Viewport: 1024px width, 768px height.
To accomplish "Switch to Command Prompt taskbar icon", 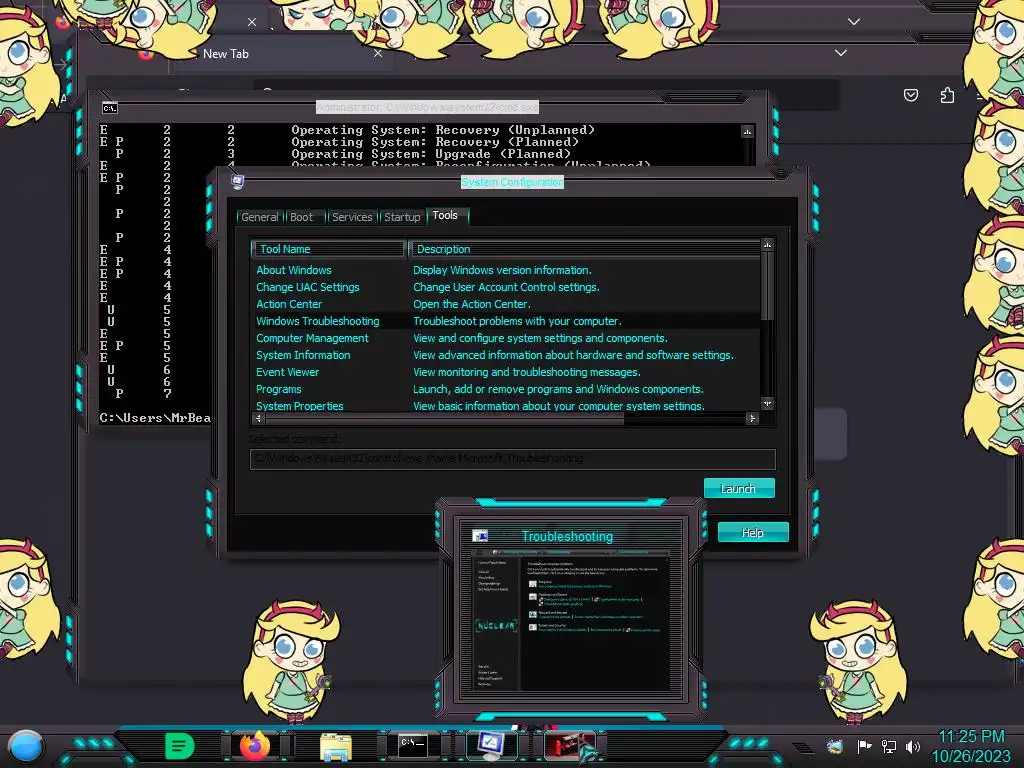I will tap(413, 745).
